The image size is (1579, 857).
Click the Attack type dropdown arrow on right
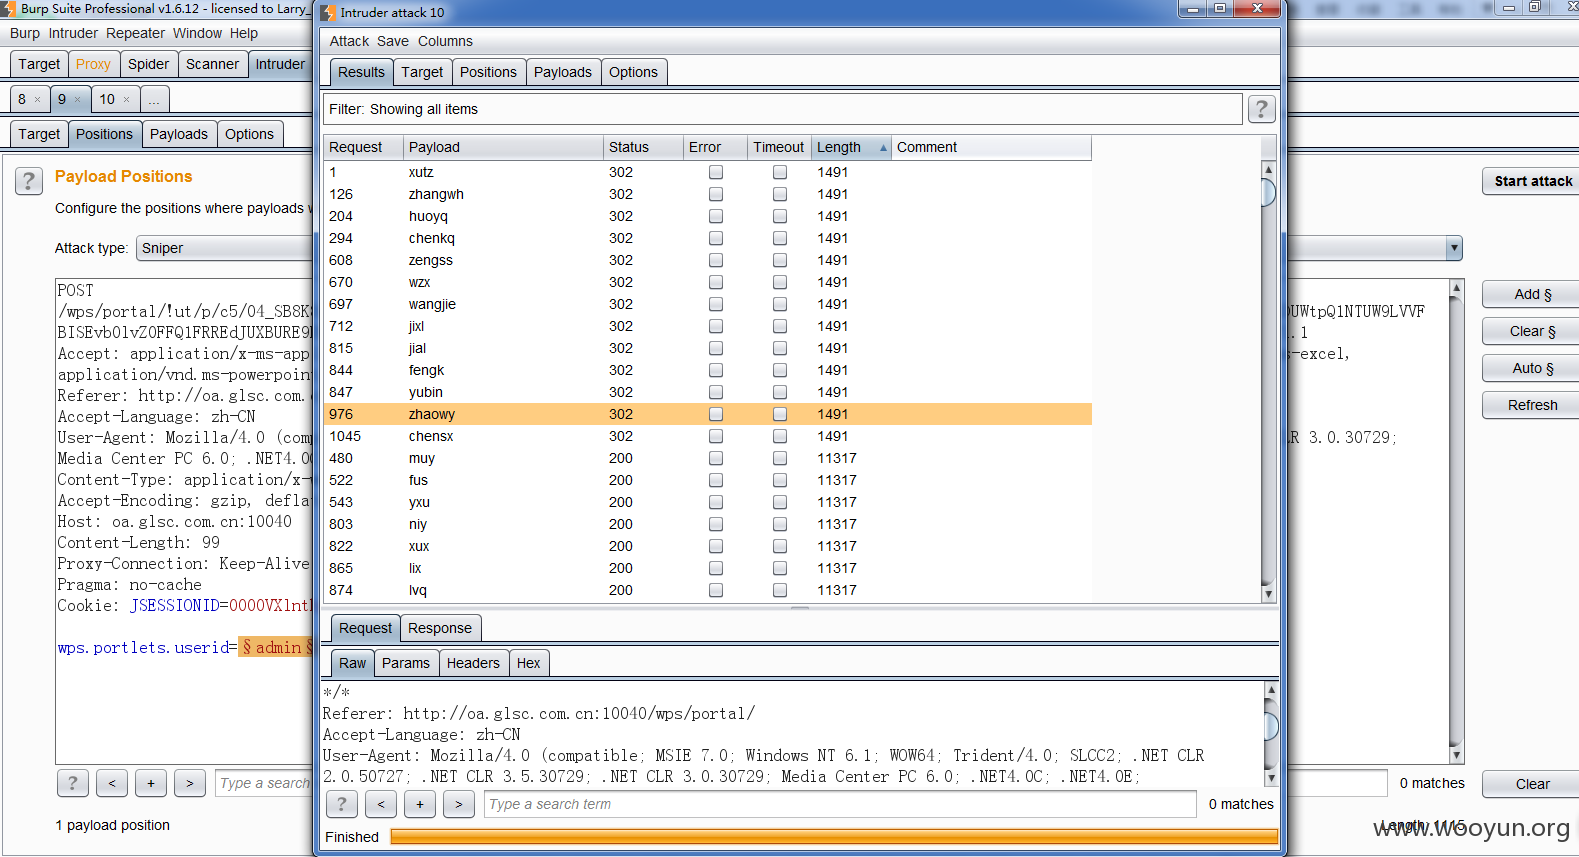[1454, 248]
